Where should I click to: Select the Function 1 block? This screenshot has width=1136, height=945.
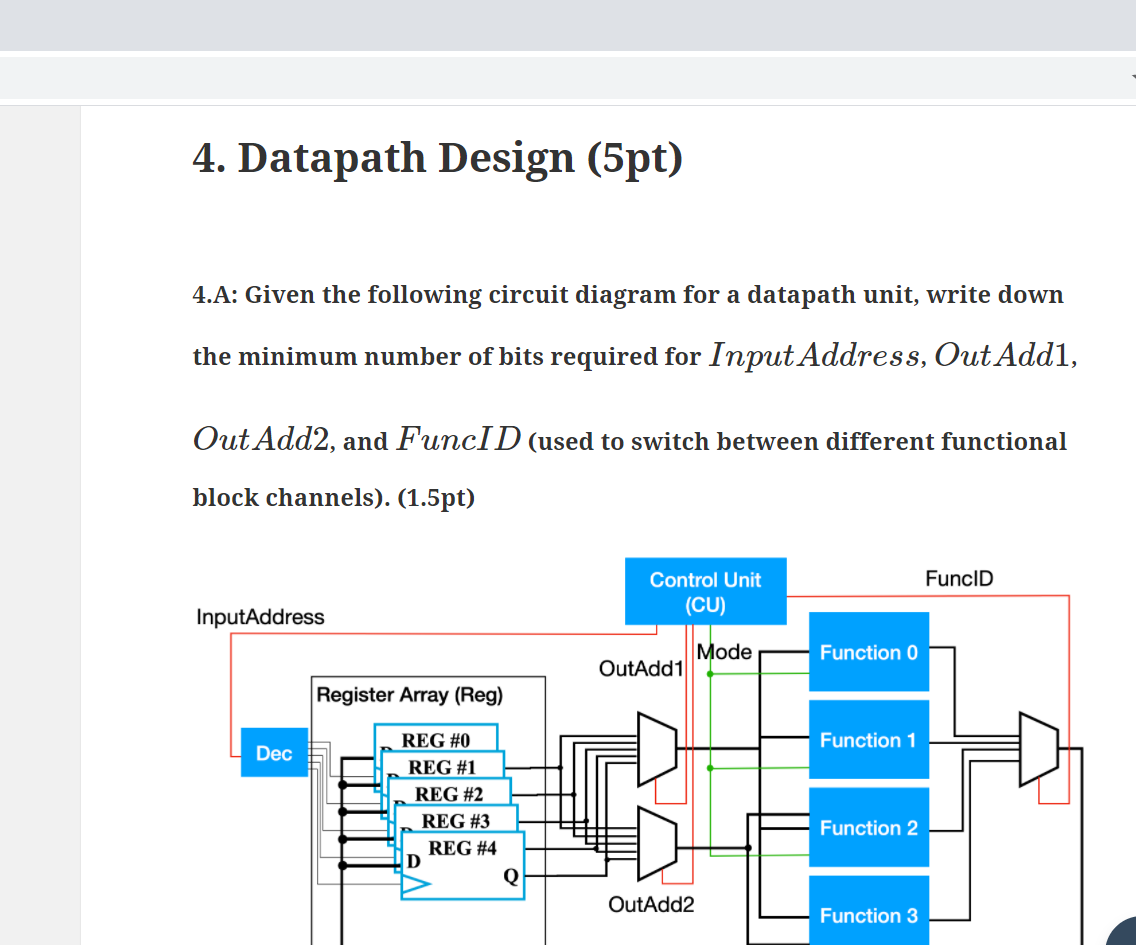[868, 740]
